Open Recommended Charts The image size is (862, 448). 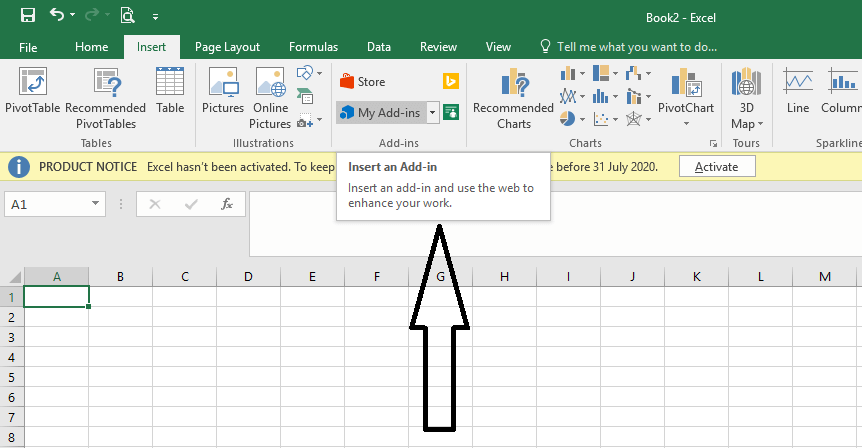513,99
